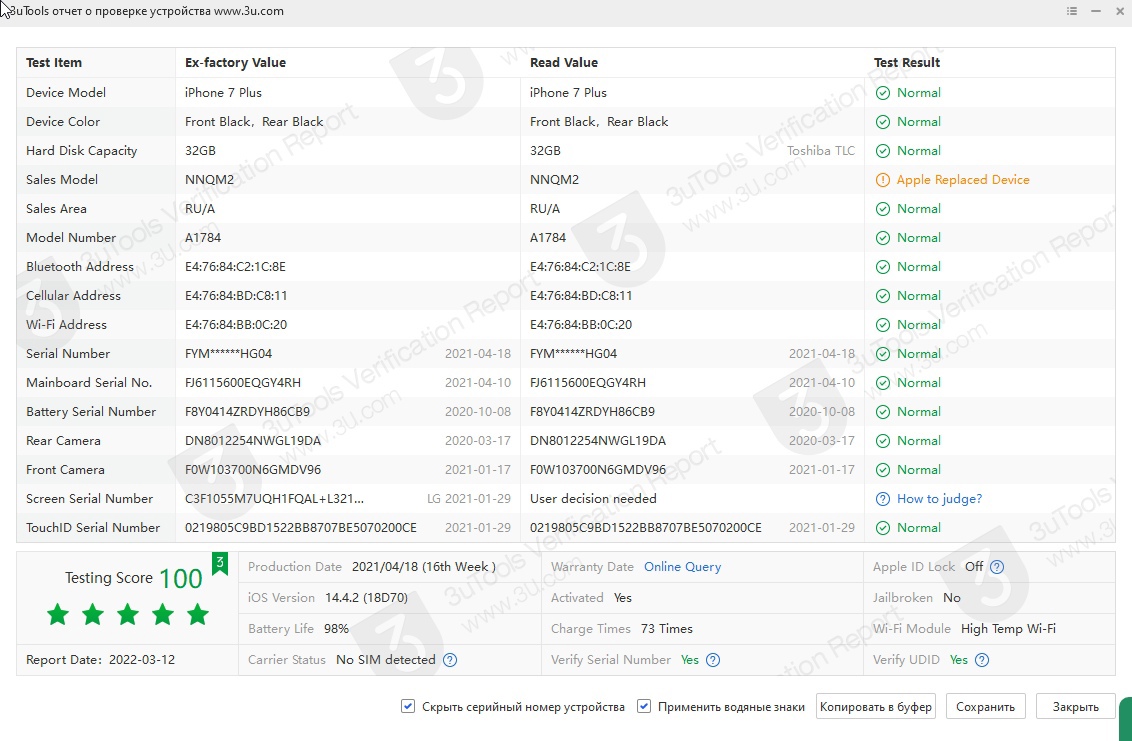Click the Front Camera check icon
1132x741 pixels.
coord(882,470)
